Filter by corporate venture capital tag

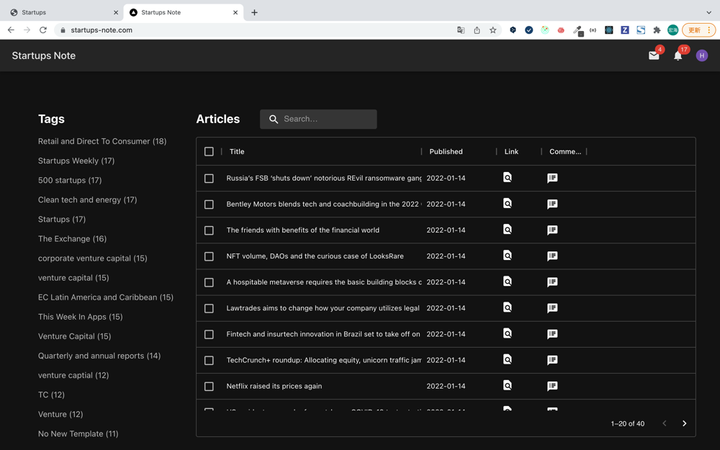tap(93, 258)
